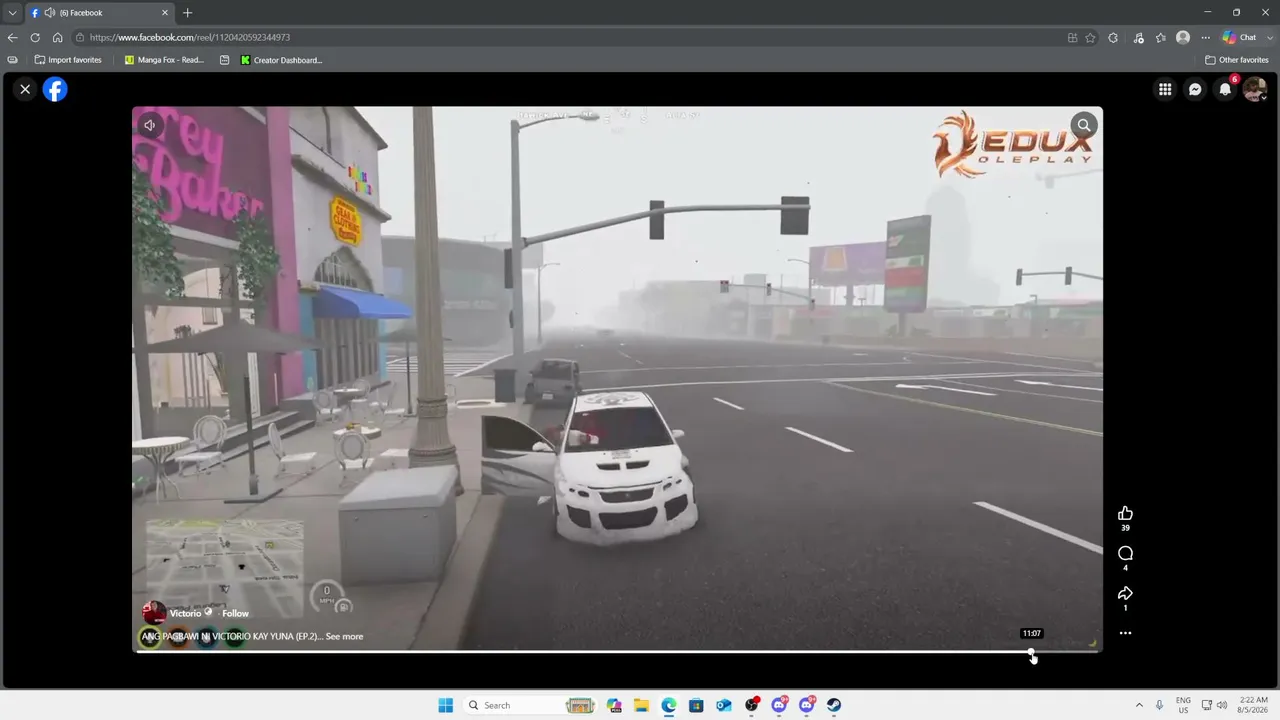The width and height of the screenshot is (1280, 720).
Task: Open Edge Settings and more menu
Action: coord(1205,37)
